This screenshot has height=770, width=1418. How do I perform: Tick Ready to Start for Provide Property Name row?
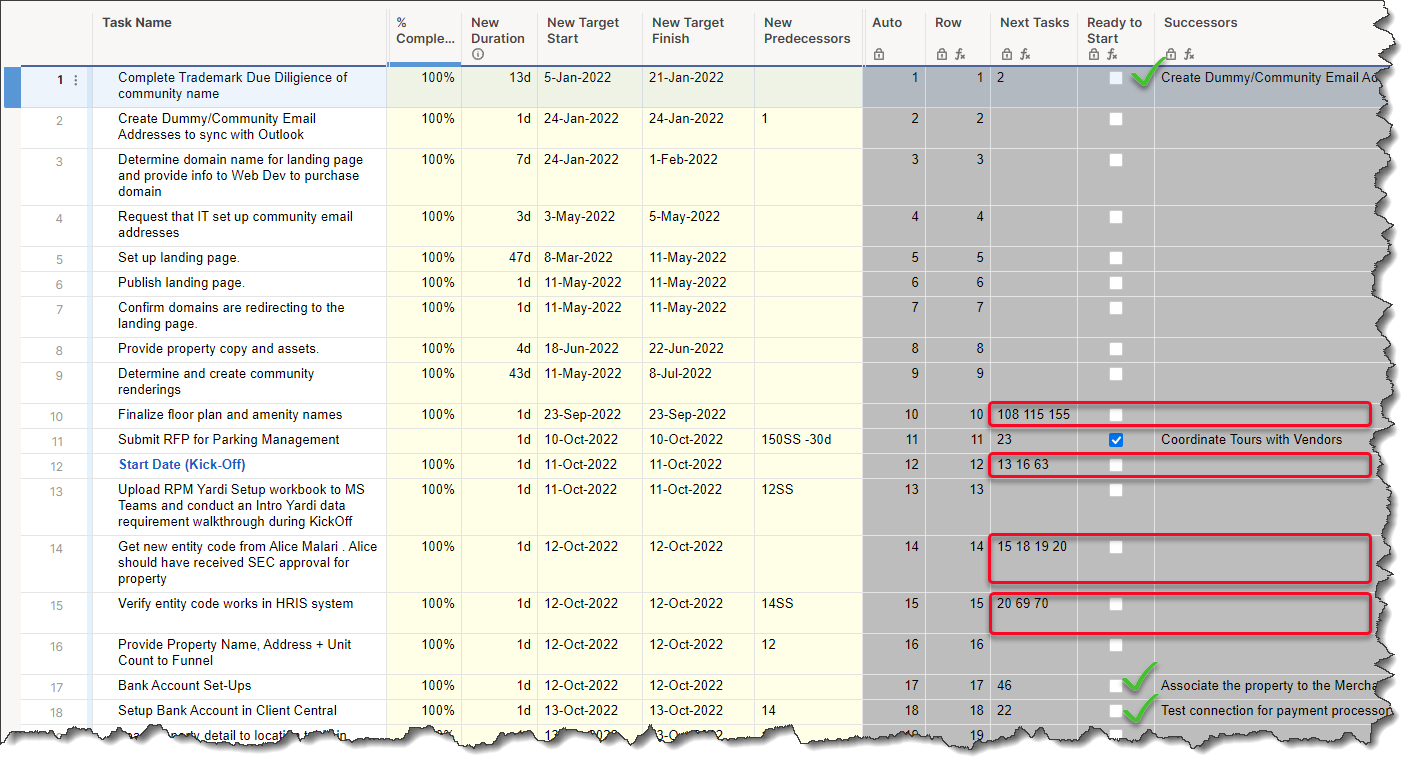pos(1116,645)
